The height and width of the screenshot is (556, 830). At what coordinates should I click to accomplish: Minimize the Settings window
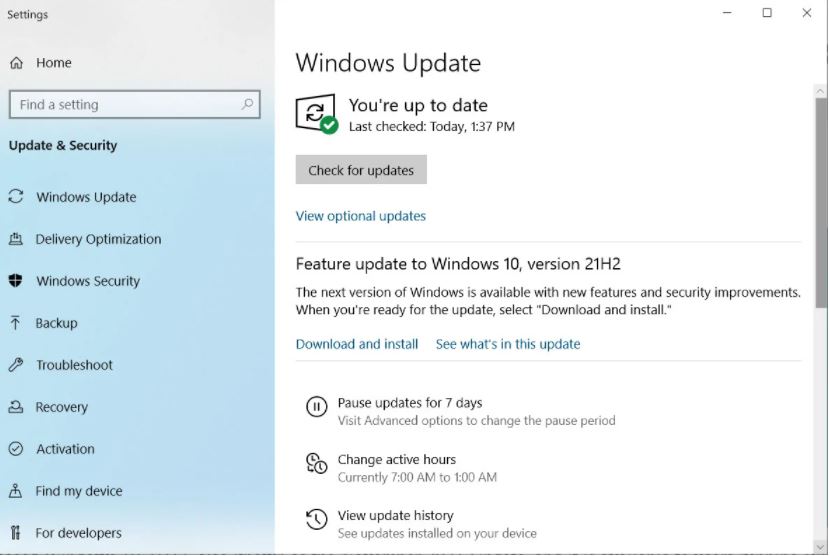pos(727,13)
